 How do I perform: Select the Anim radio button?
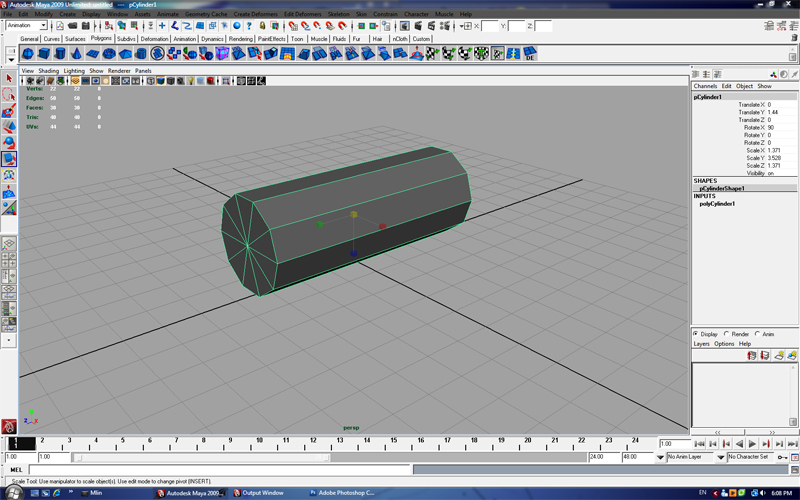tap(757, 334)
